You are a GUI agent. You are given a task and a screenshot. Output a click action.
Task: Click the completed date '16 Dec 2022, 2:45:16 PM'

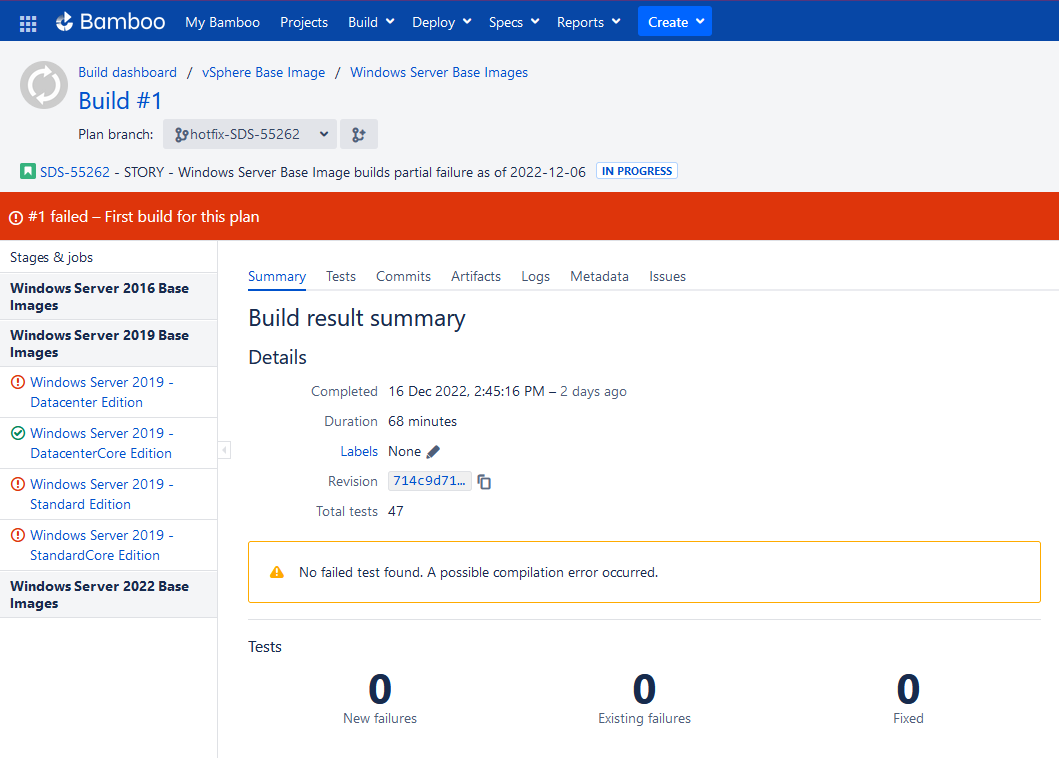tap(466, 392)
